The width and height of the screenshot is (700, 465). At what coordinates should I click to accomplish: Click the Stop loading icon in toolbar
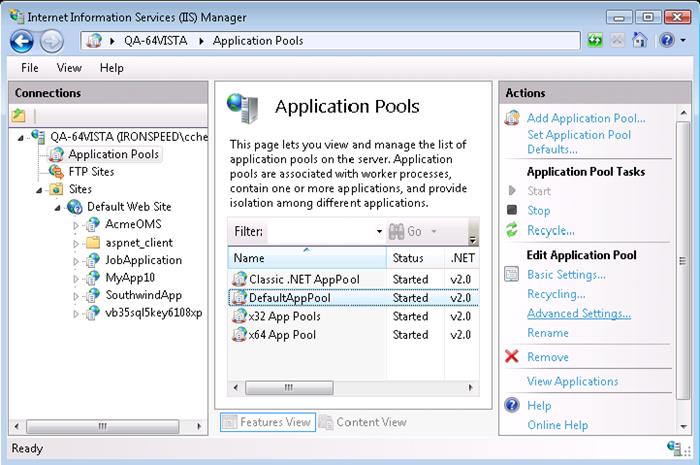(617, 41)
